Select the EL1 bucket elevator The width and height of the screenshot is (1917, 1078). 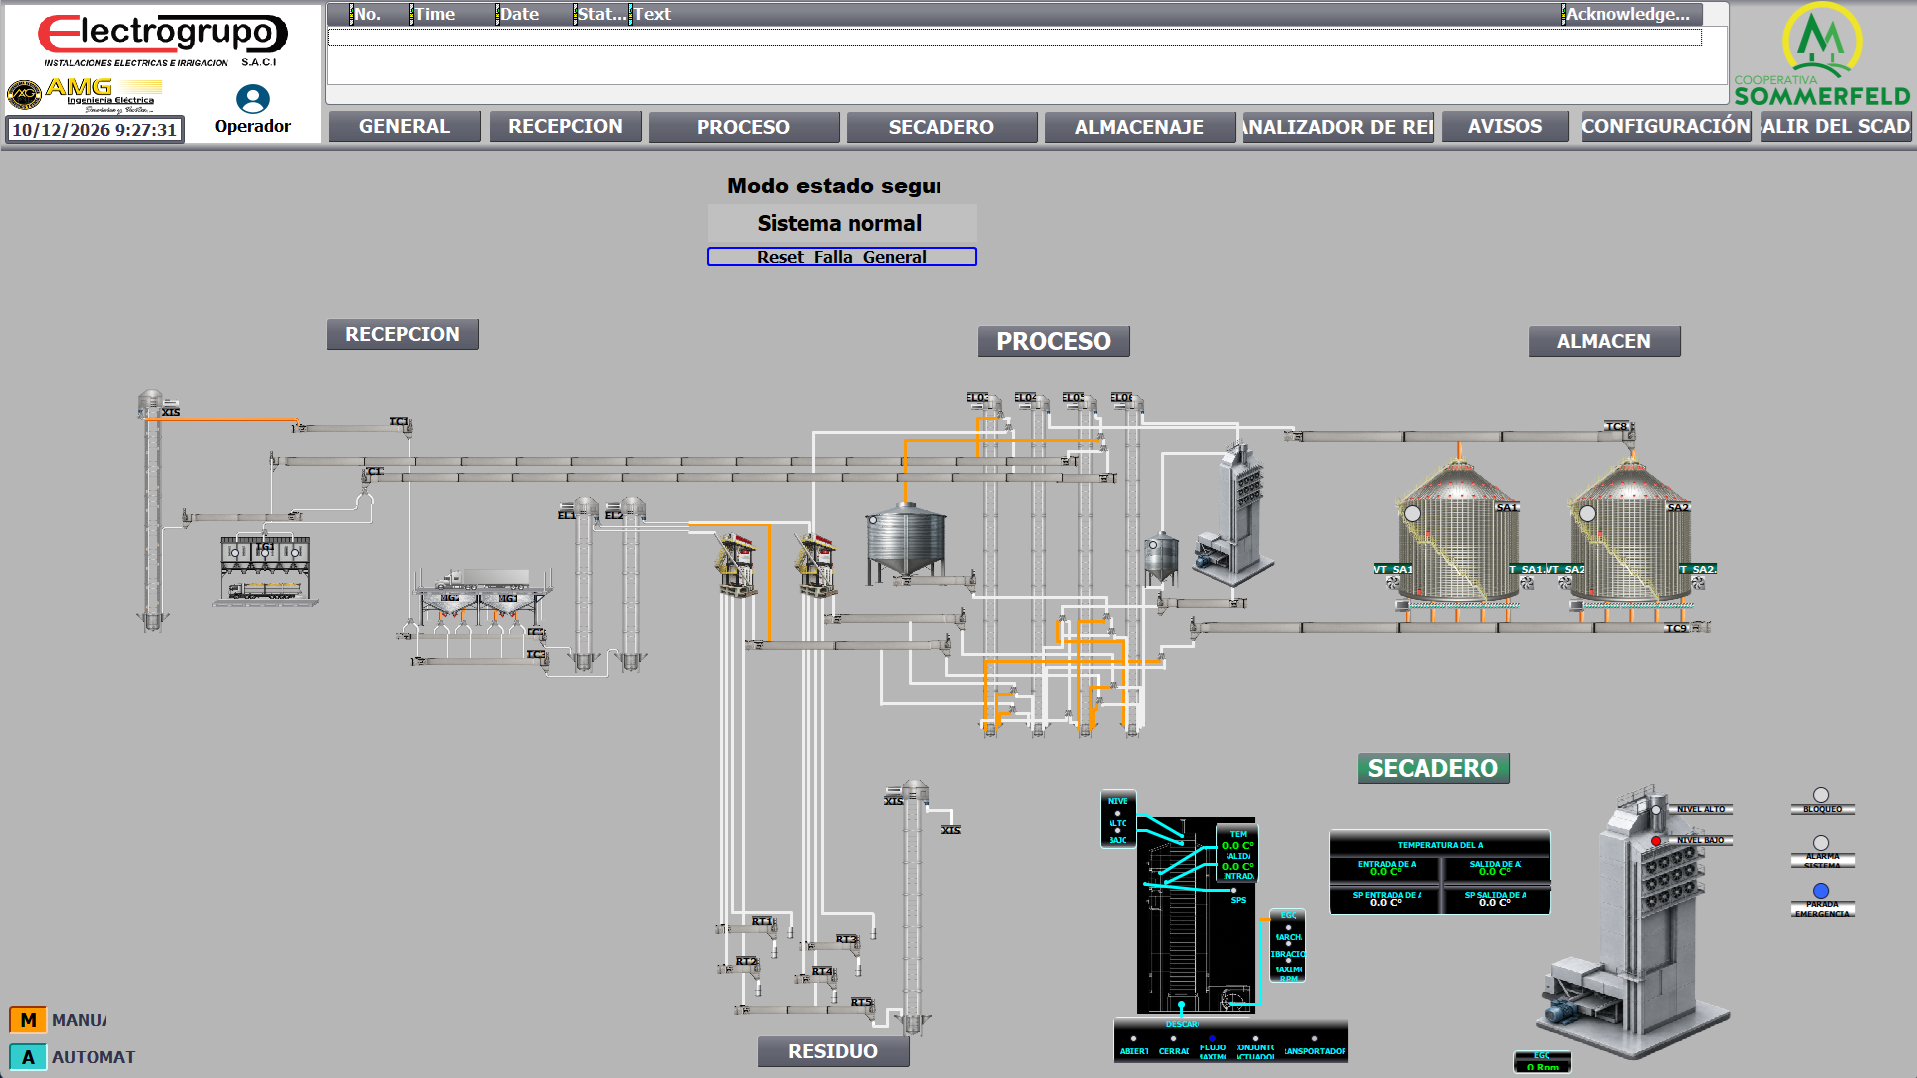coord(584,583)
